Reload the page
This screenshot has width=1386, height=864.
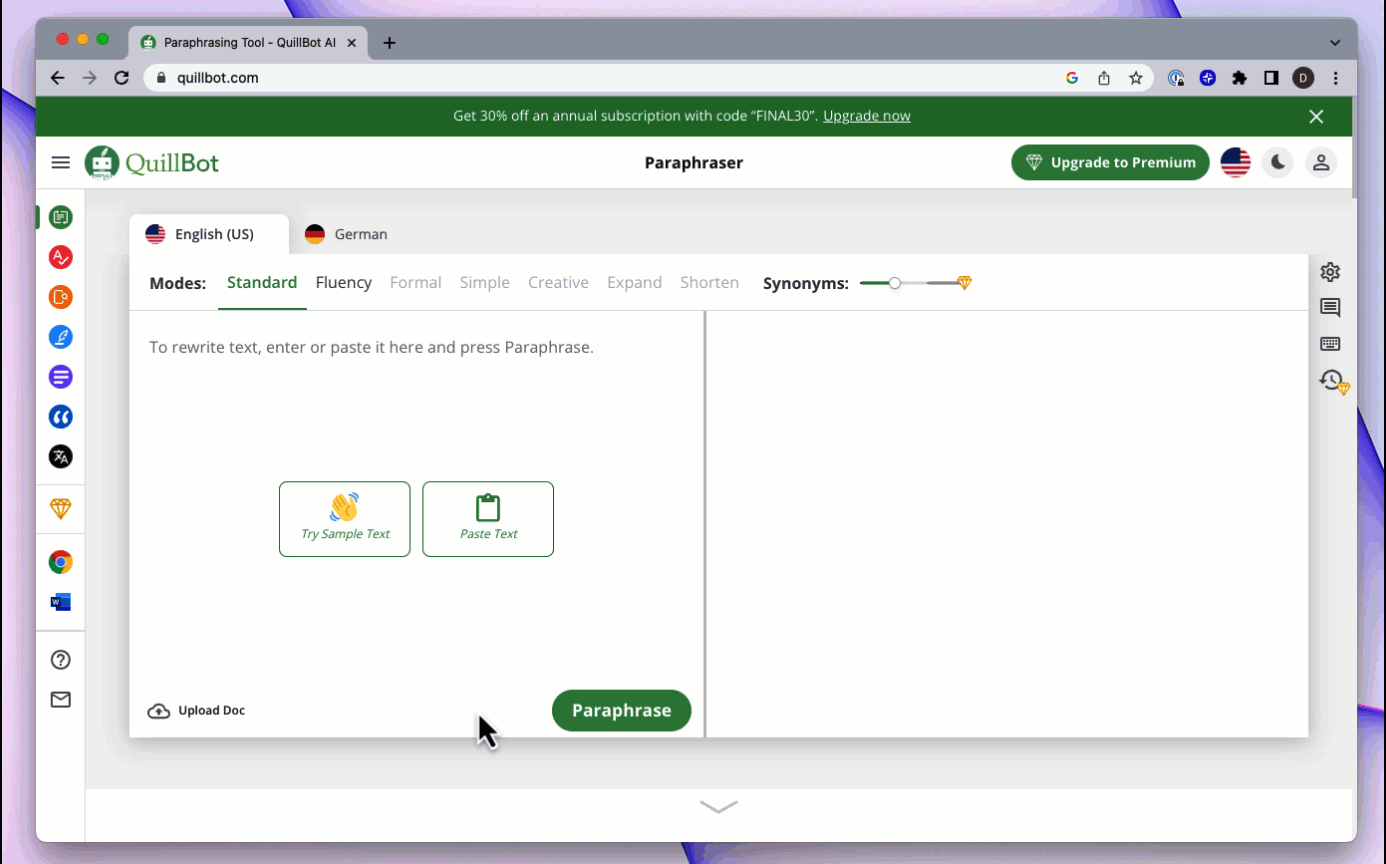pos(122,78)
